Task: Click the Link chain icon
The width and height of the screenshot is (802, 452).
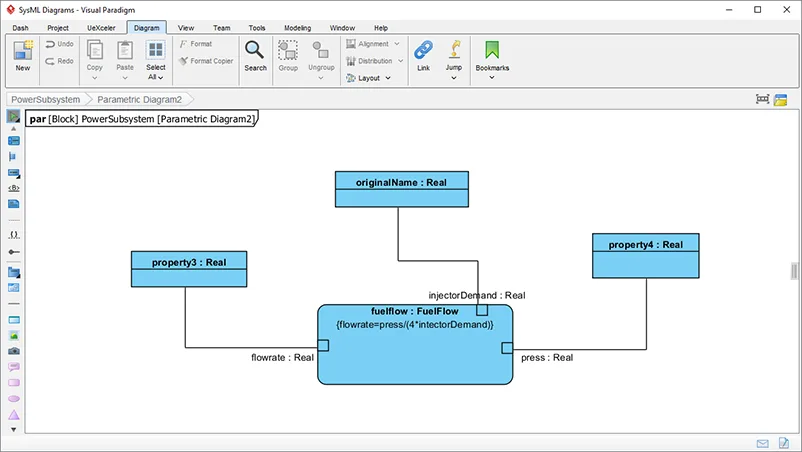Action: click(424, 50)
